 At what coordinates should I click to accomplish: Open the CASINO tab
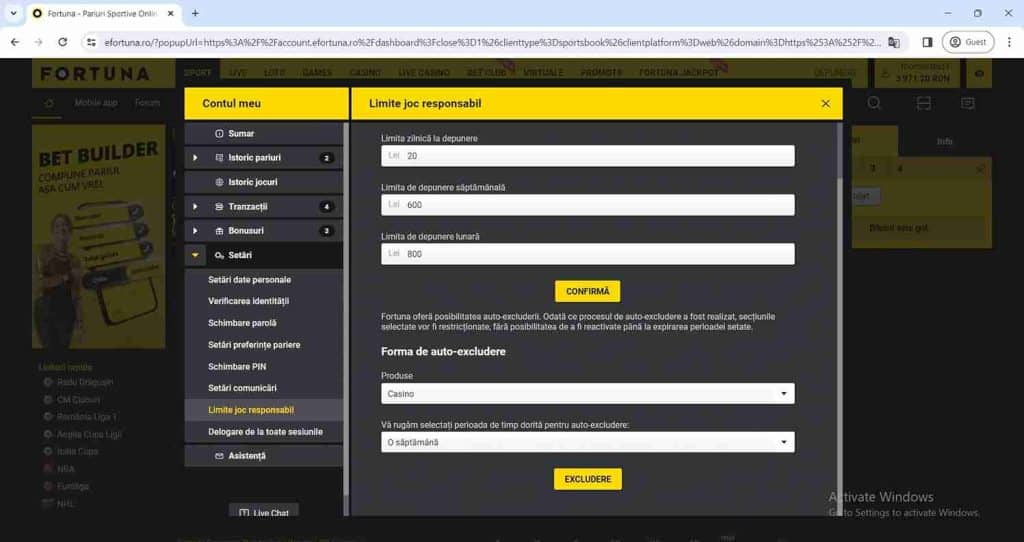click(365, 72)
